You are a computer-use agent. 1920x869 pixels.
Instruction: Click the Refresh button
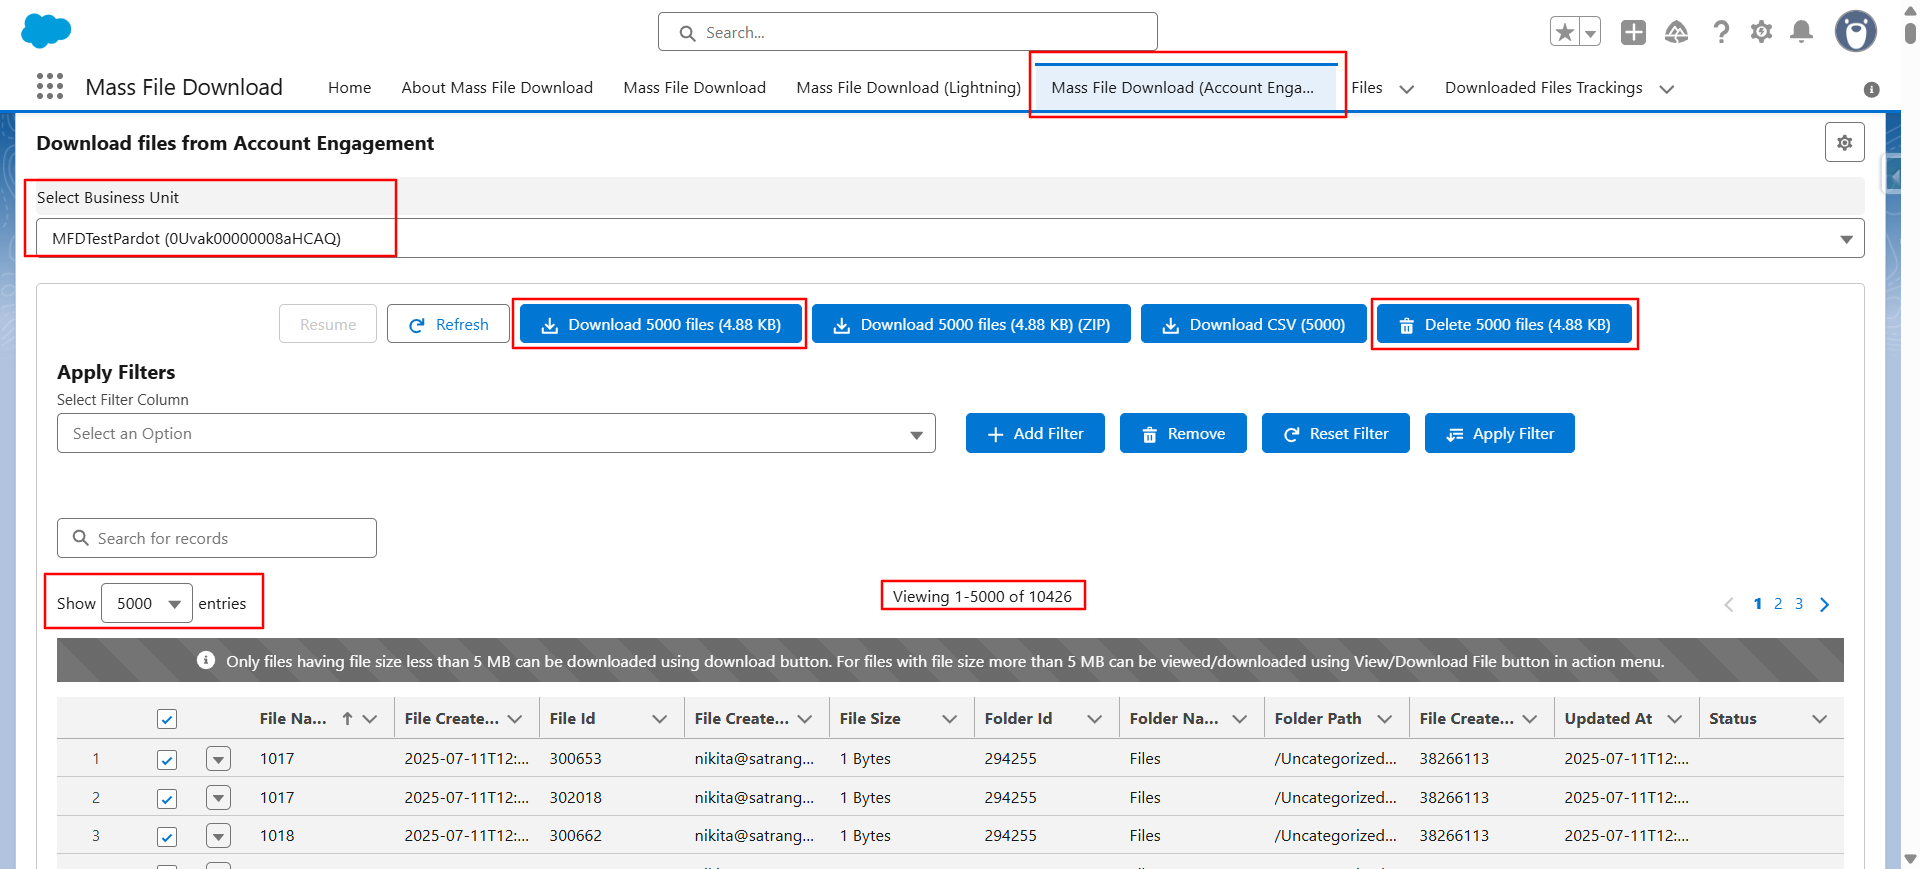pyautogui.click(x=448, y=324)
